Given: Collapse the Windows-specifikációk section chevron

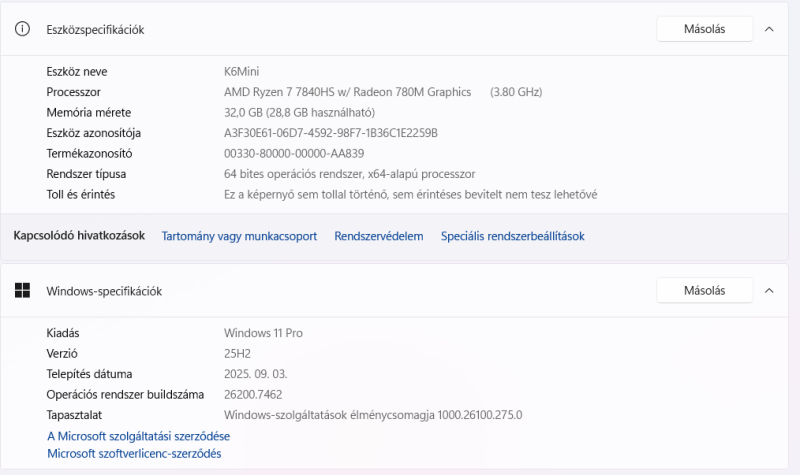Looking at the screenshot, I should coord(769,291).
